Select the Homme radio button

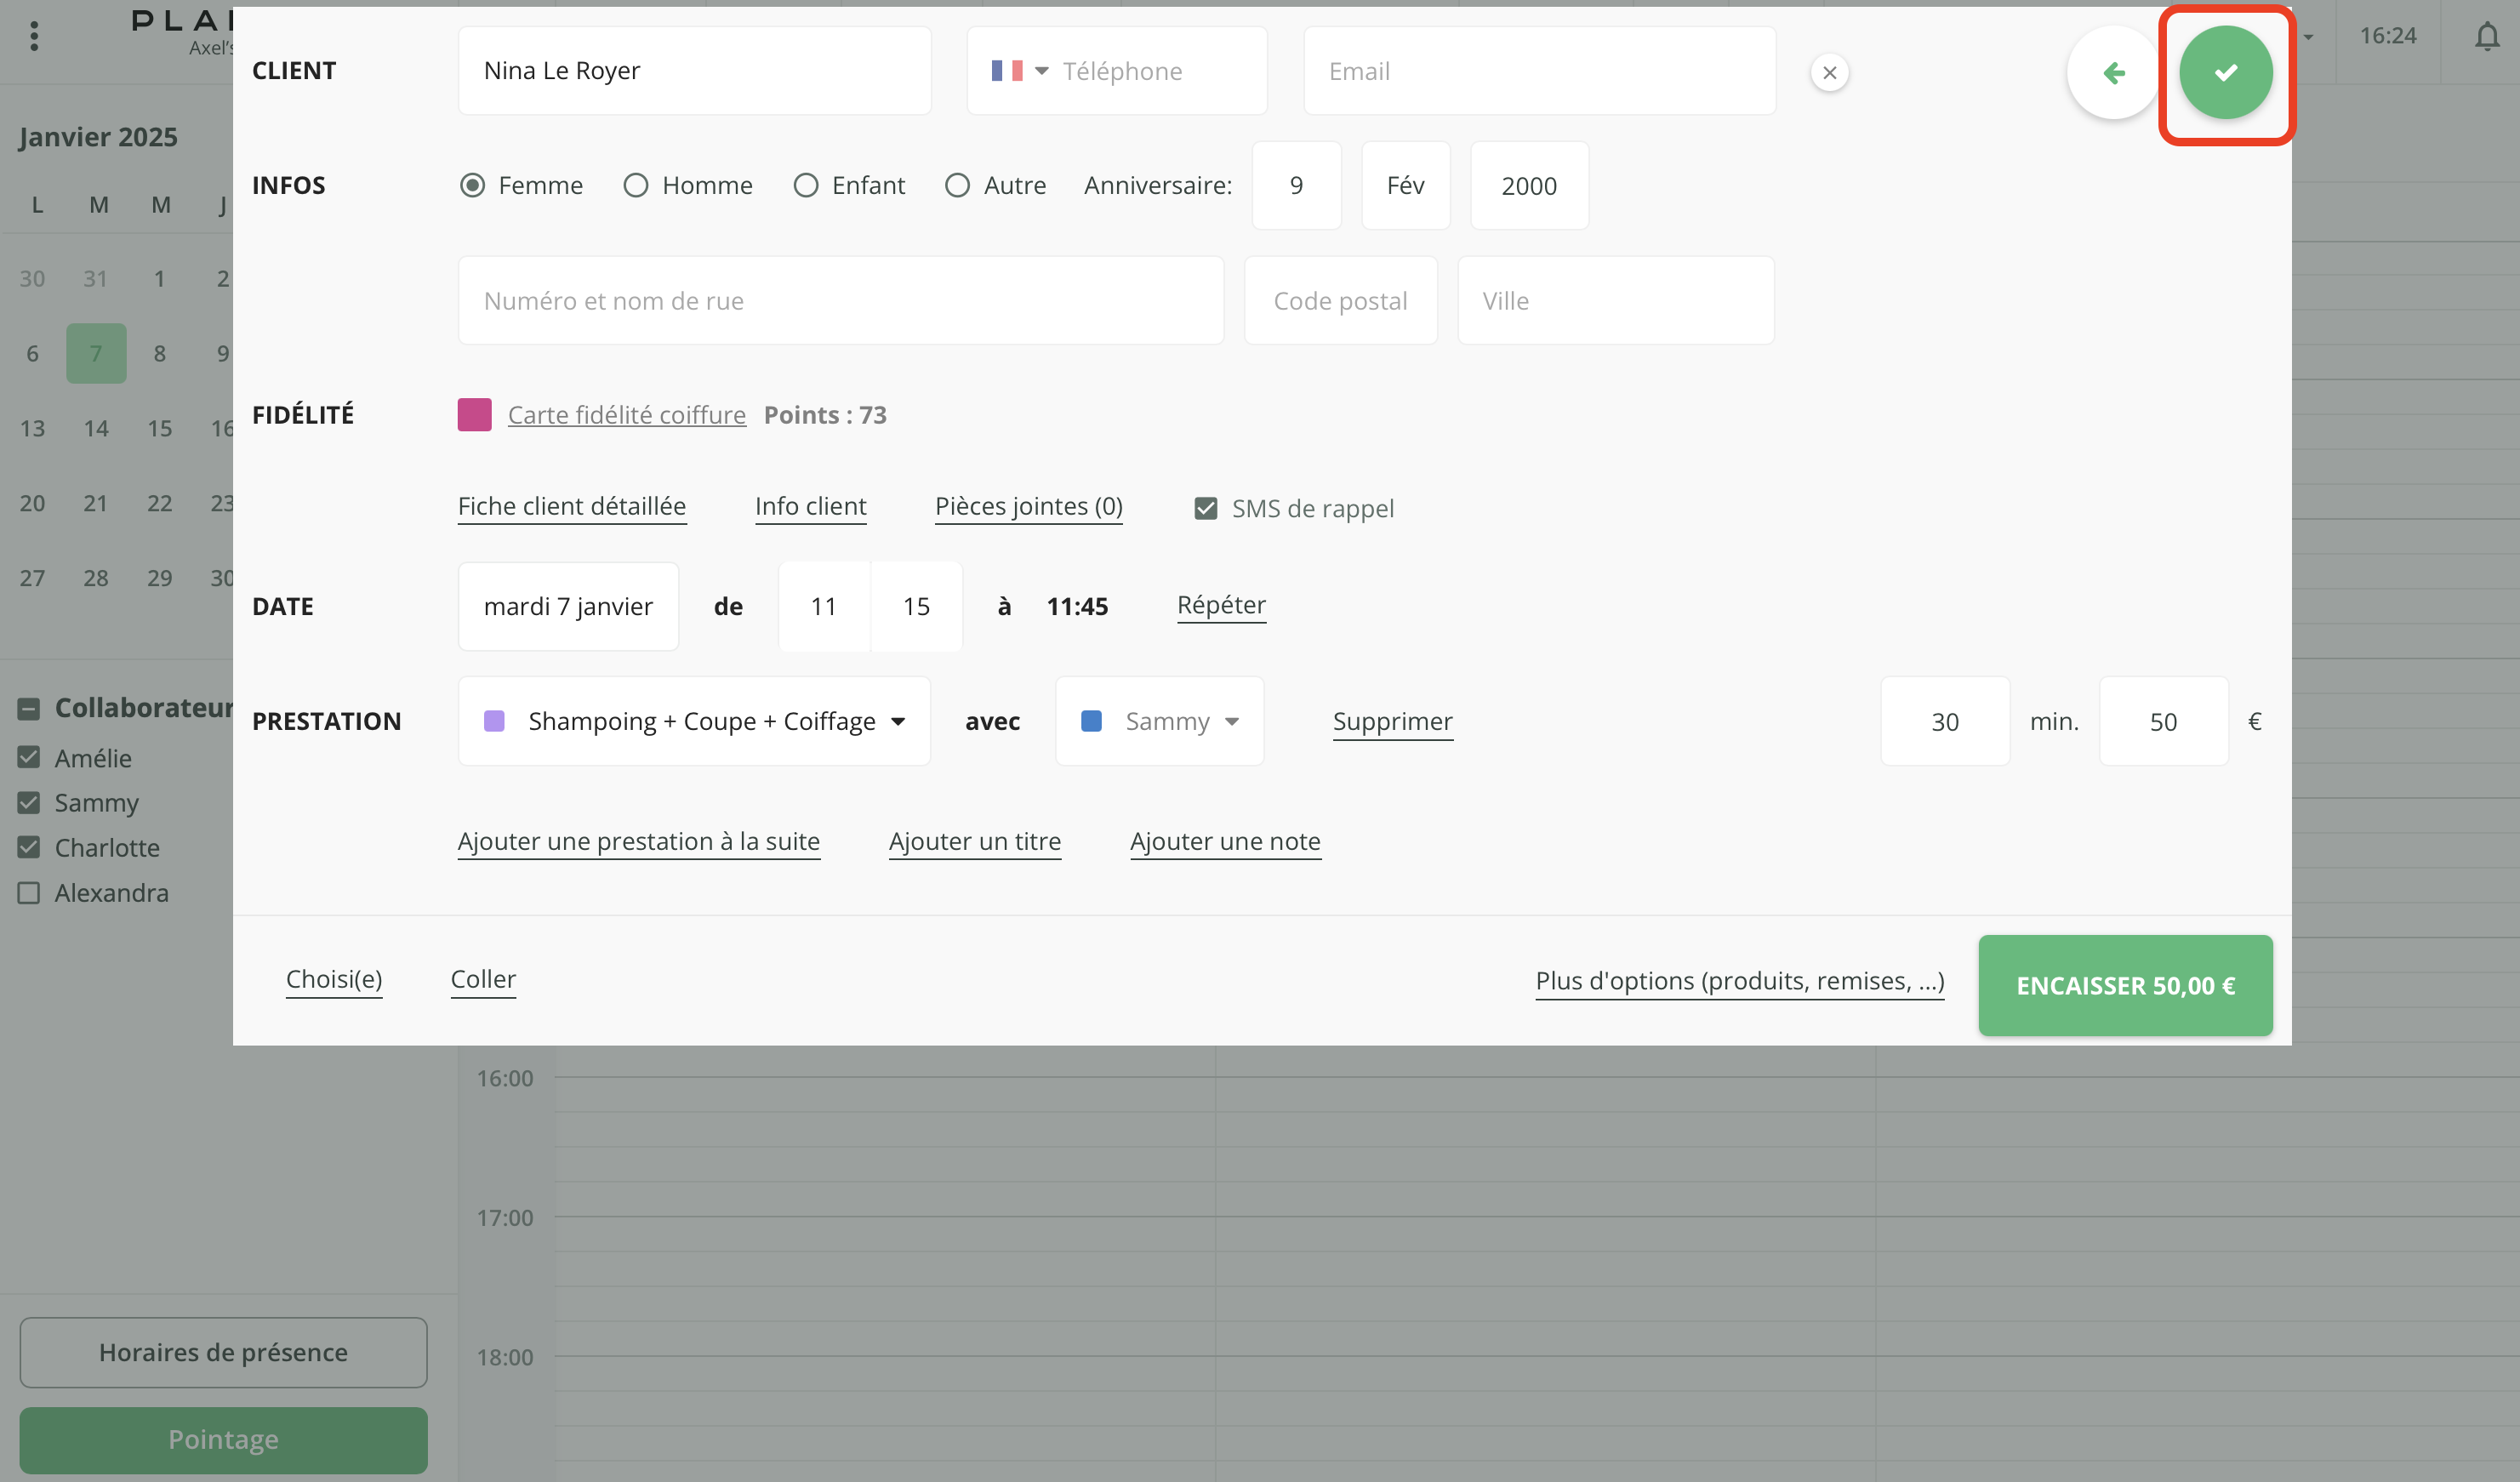(x=636, y=185)
